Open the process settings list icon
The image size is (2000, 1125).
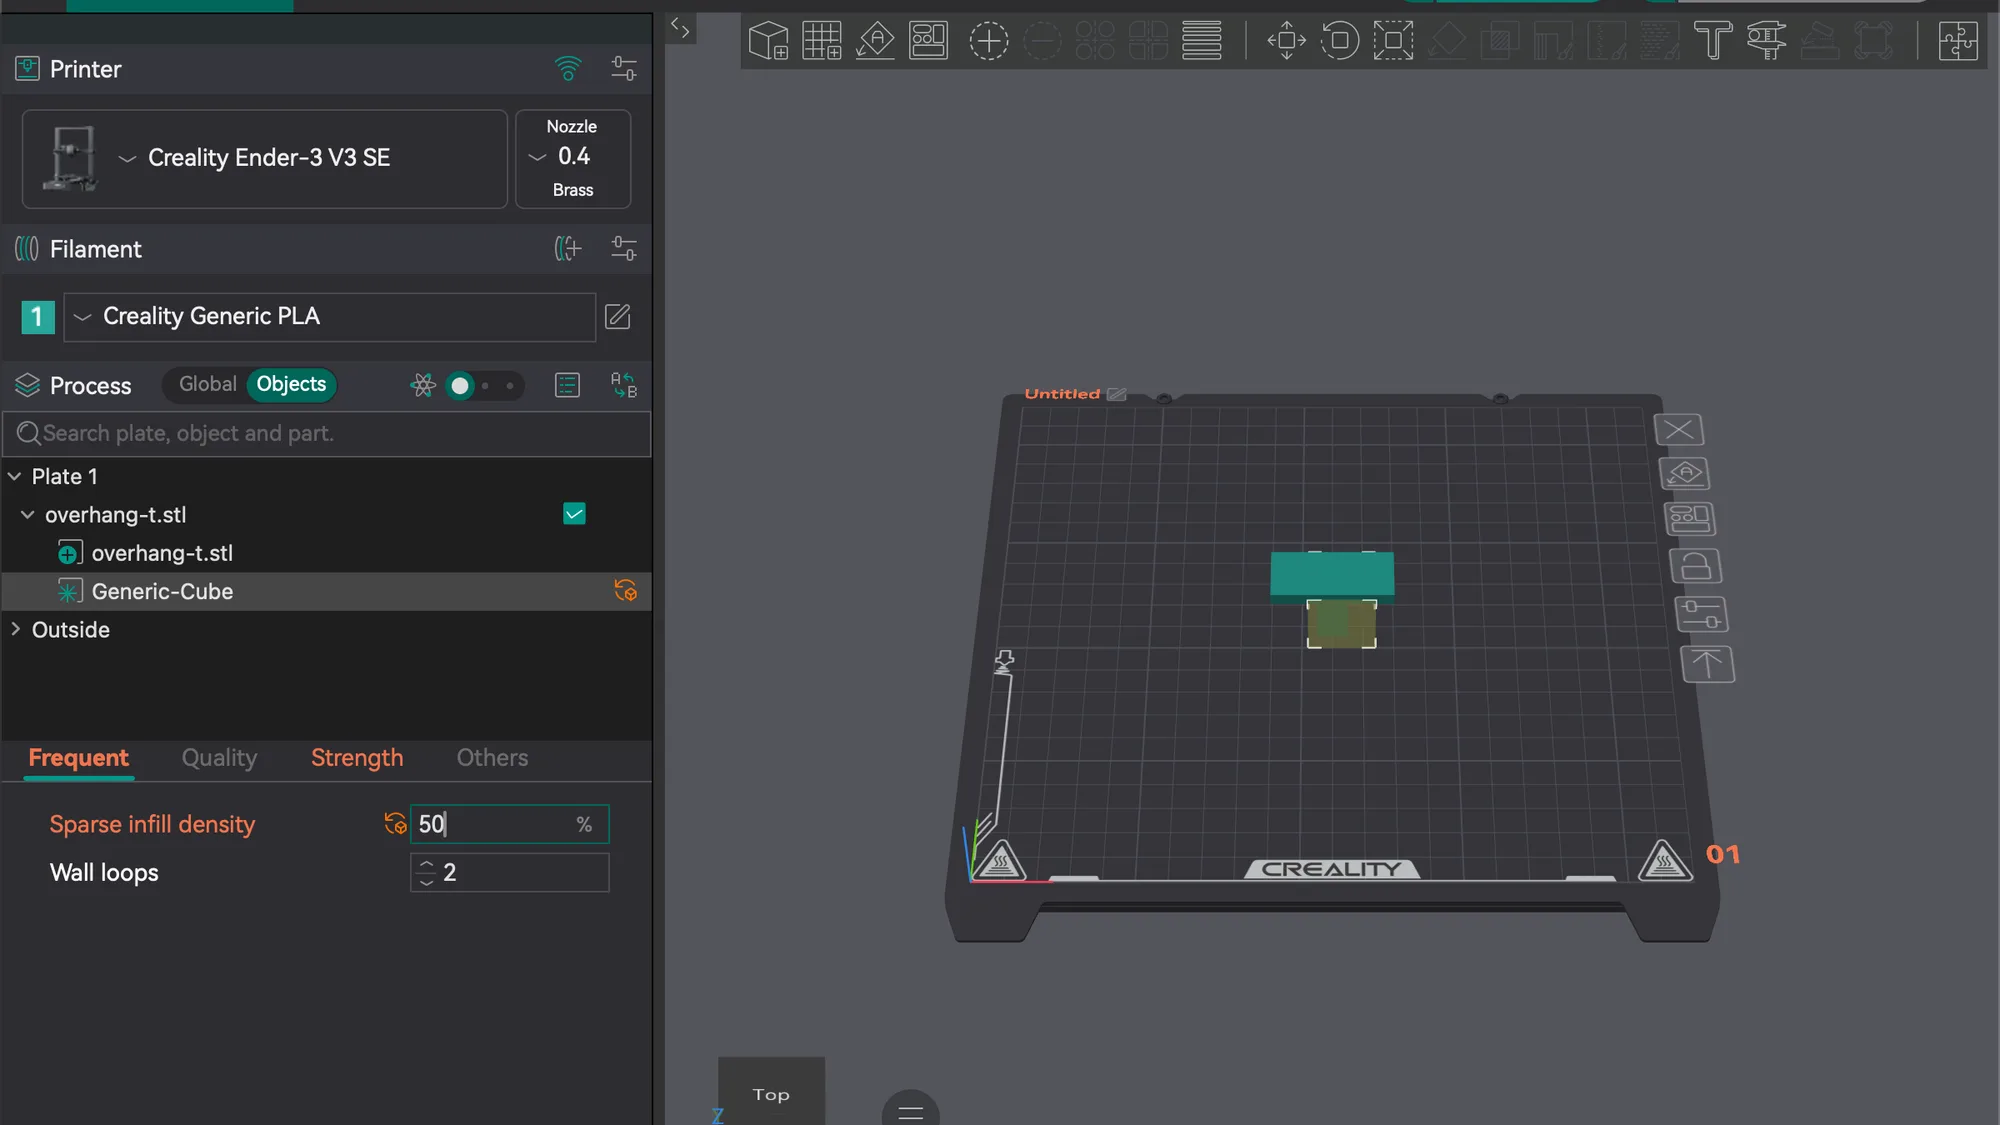(x=567, y=385)
